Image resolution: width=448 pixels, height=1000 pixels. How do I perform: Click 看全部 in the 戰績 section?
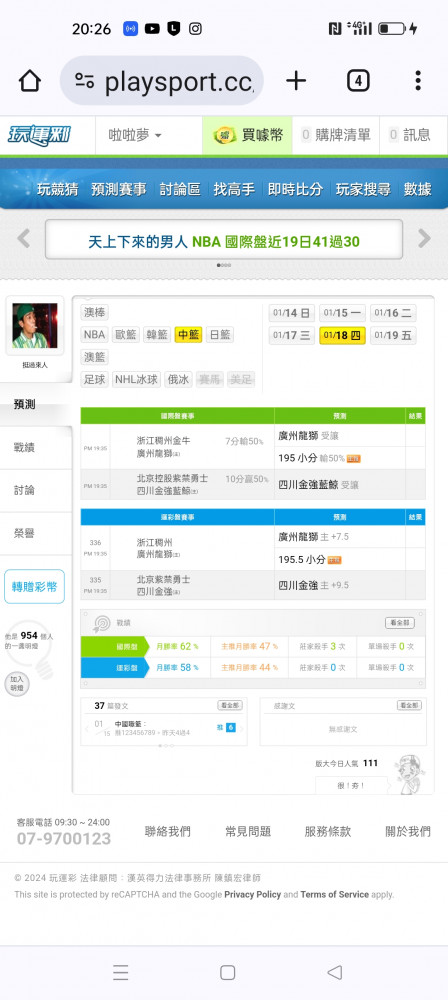399,623
